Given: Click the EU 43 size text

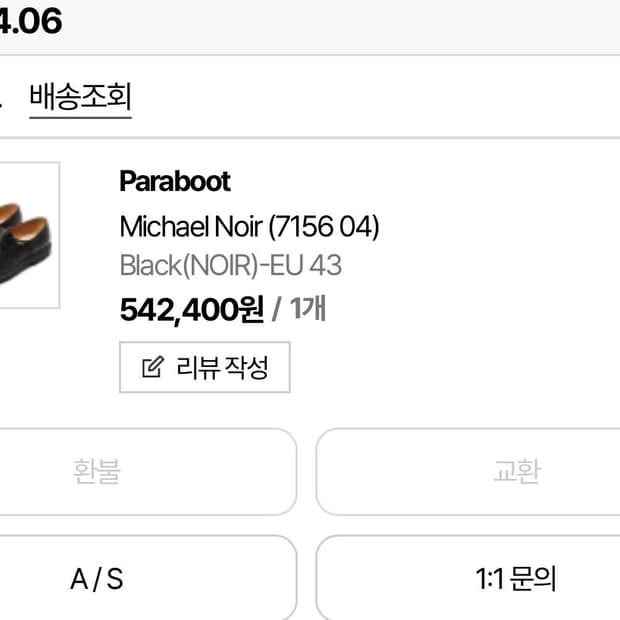Looking at the screenshot, I should pos(313,266).
